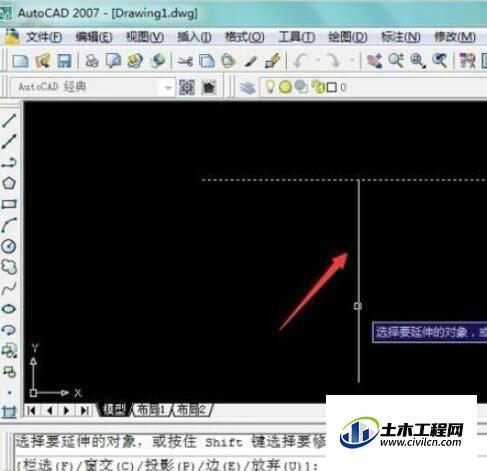Select the Make Block tool

pos(9,371)
